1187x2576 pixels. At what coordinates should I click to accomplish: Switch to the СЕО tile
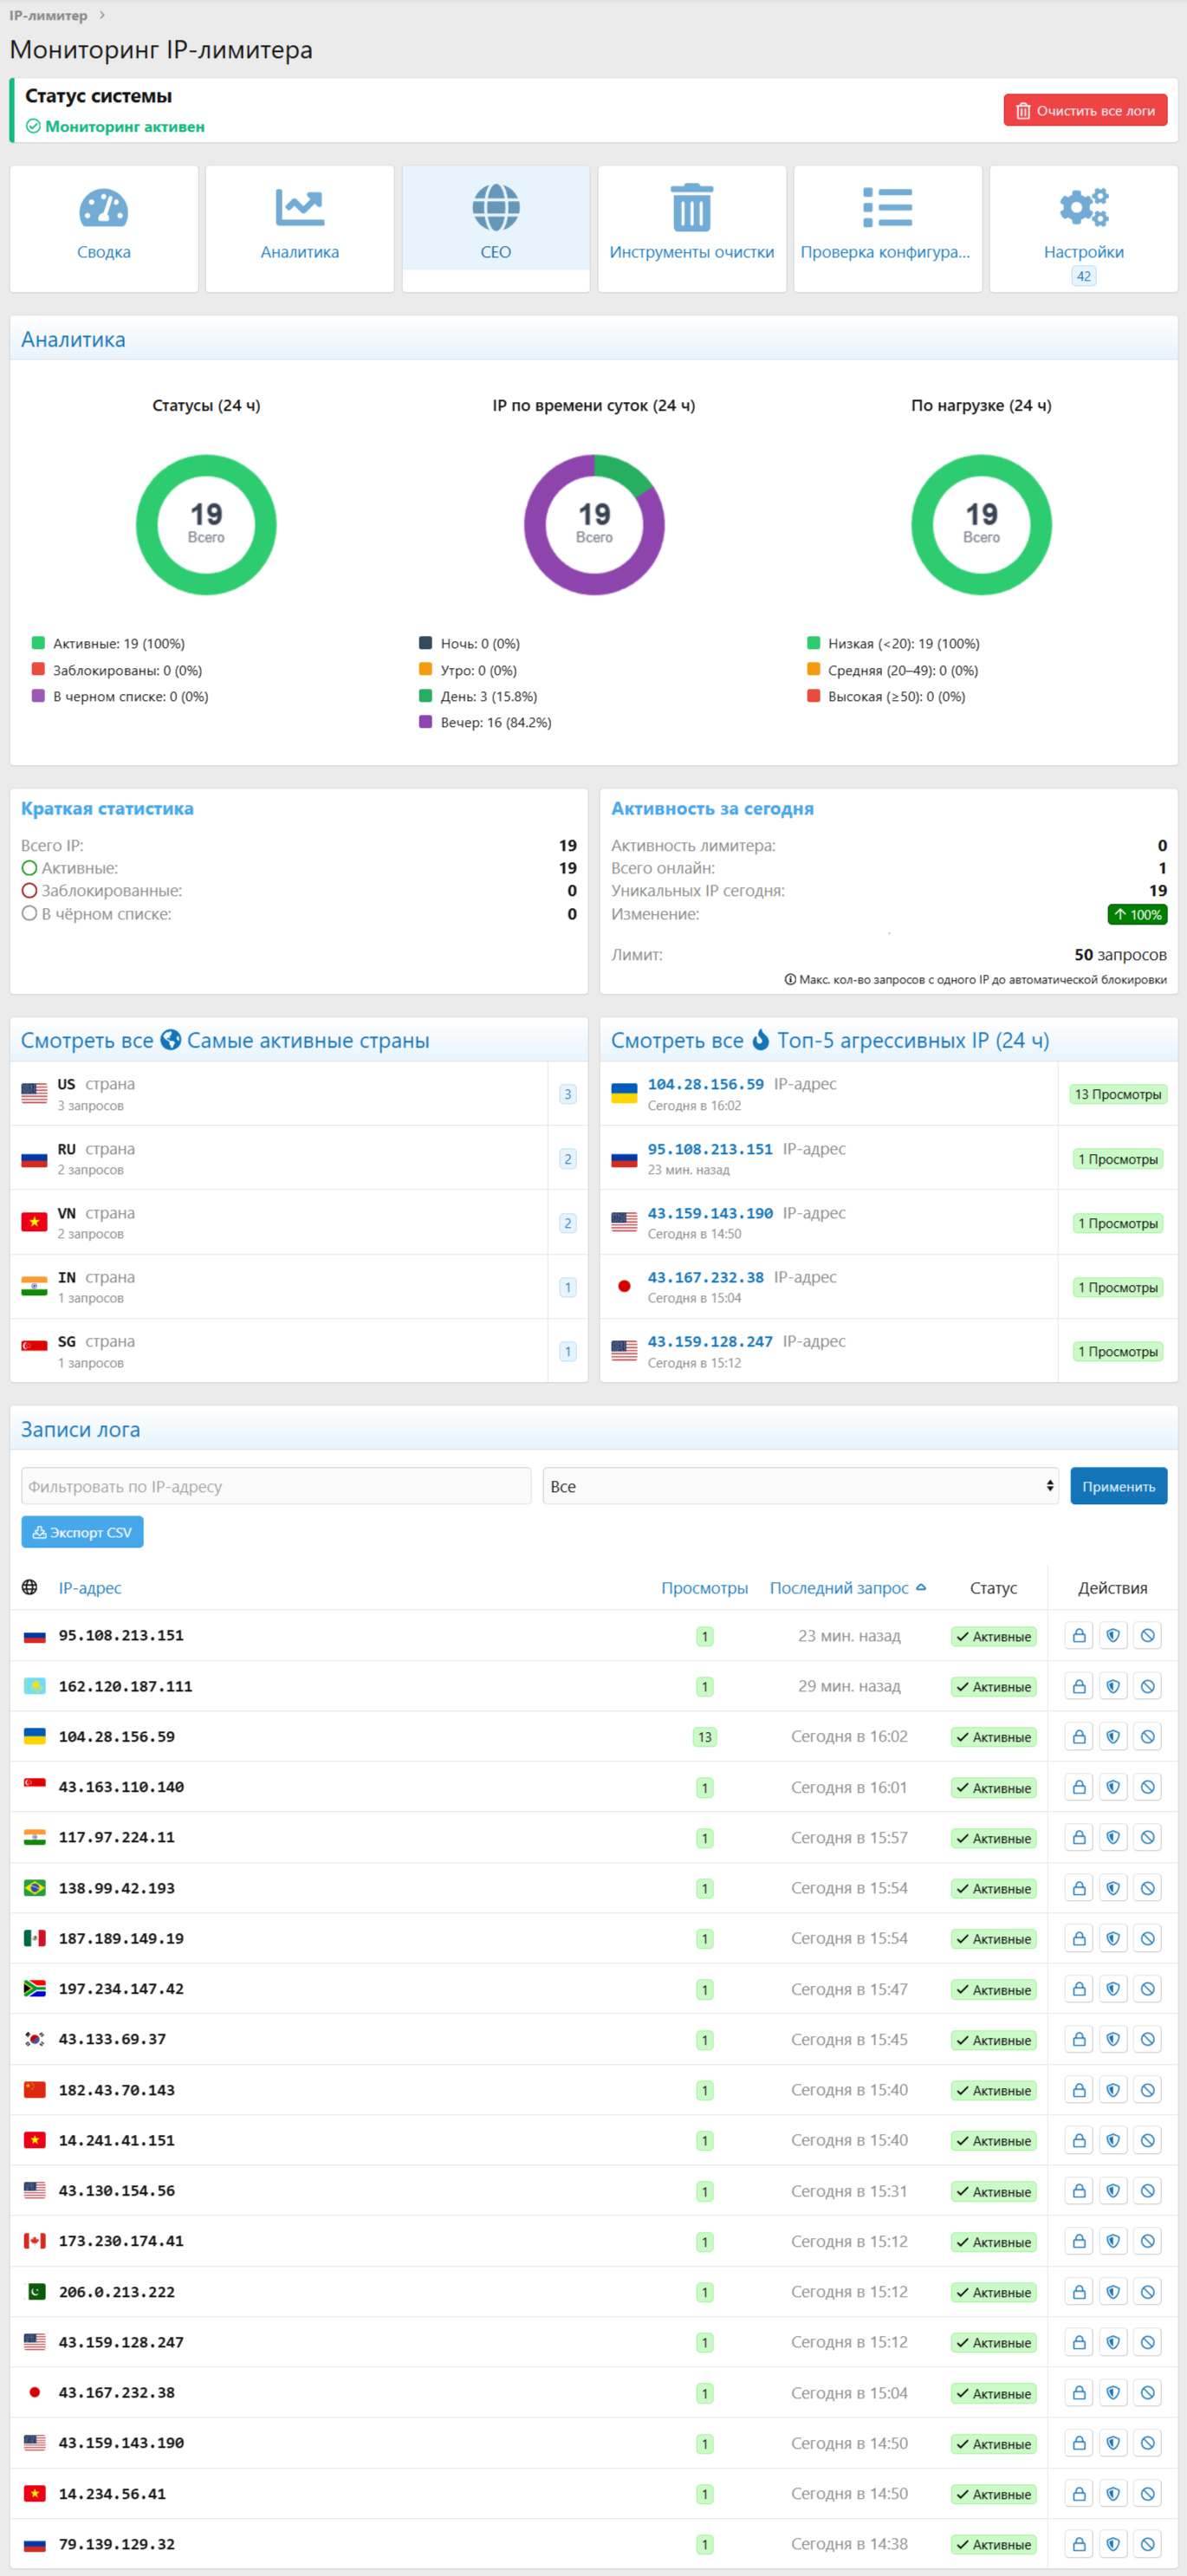(496, 228)
